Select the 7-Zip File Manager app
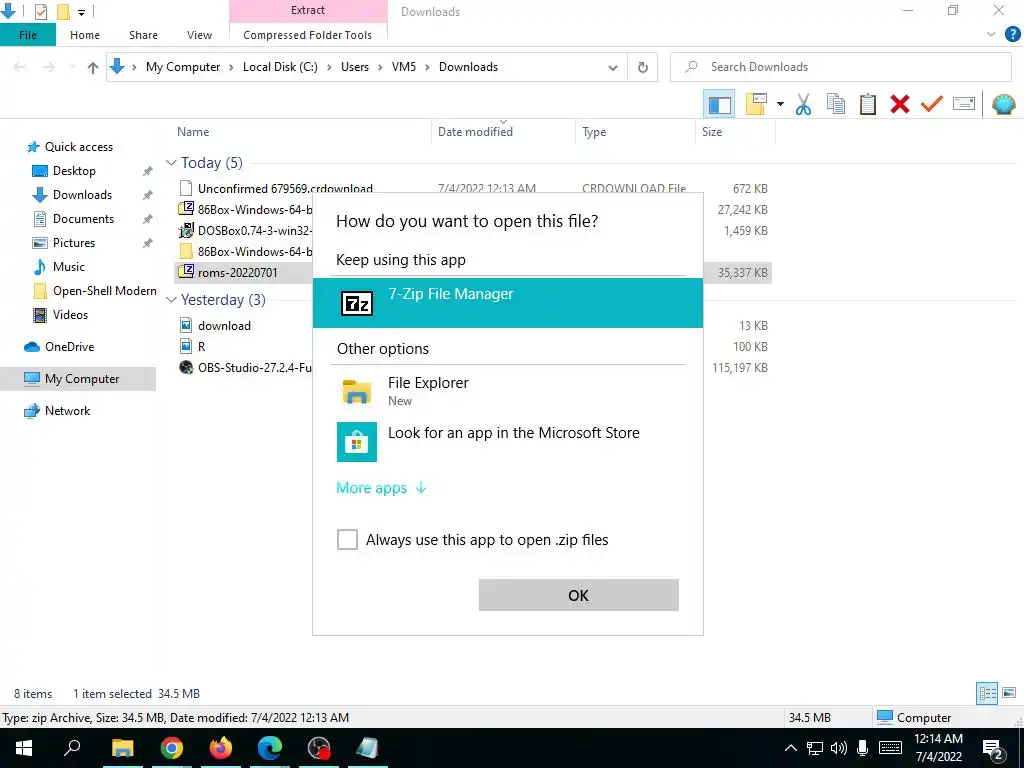 (508, 303)
